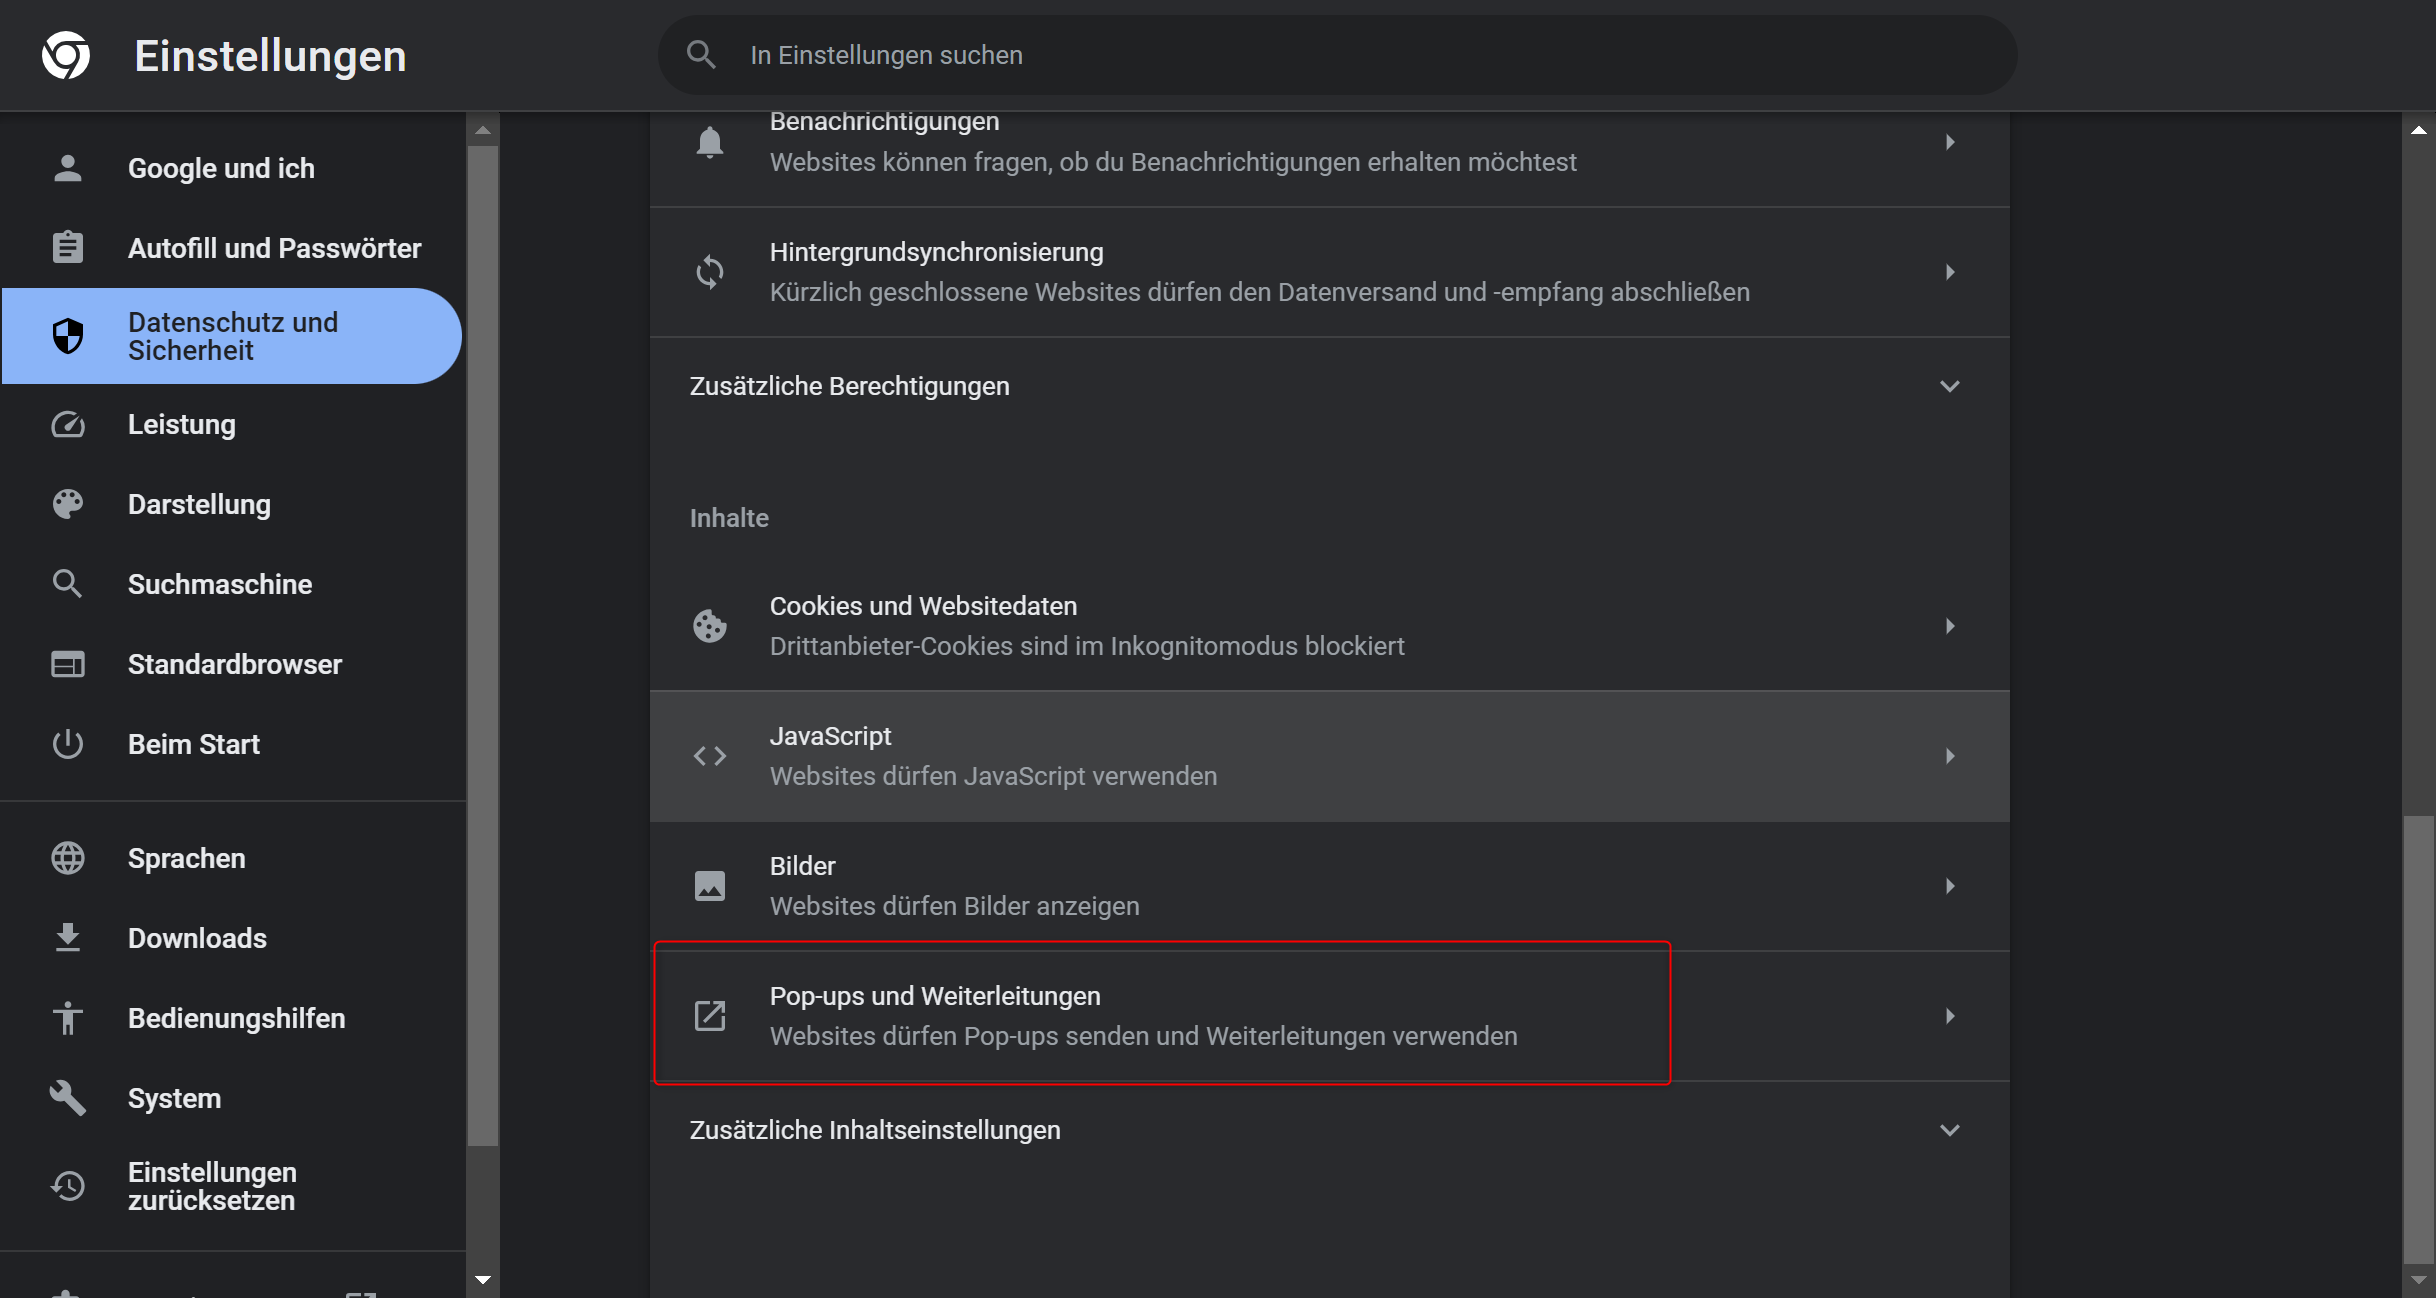Viewport: 2436px width, 1298px height.
Task: Select Suchmaschine sidebar item
Action: (x=219, y=584)
